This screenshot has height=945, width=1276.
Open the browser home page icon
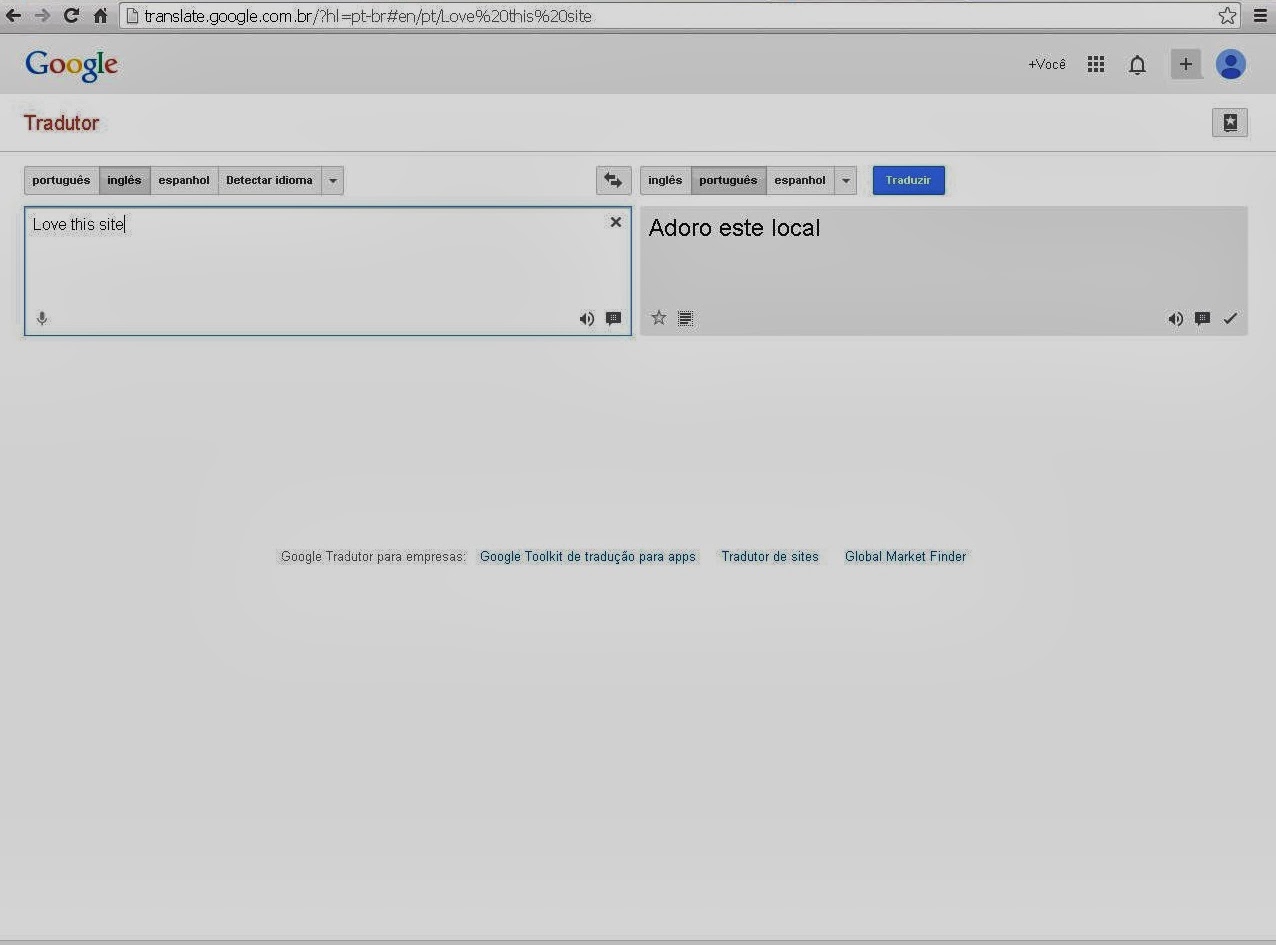pos(100,16)
